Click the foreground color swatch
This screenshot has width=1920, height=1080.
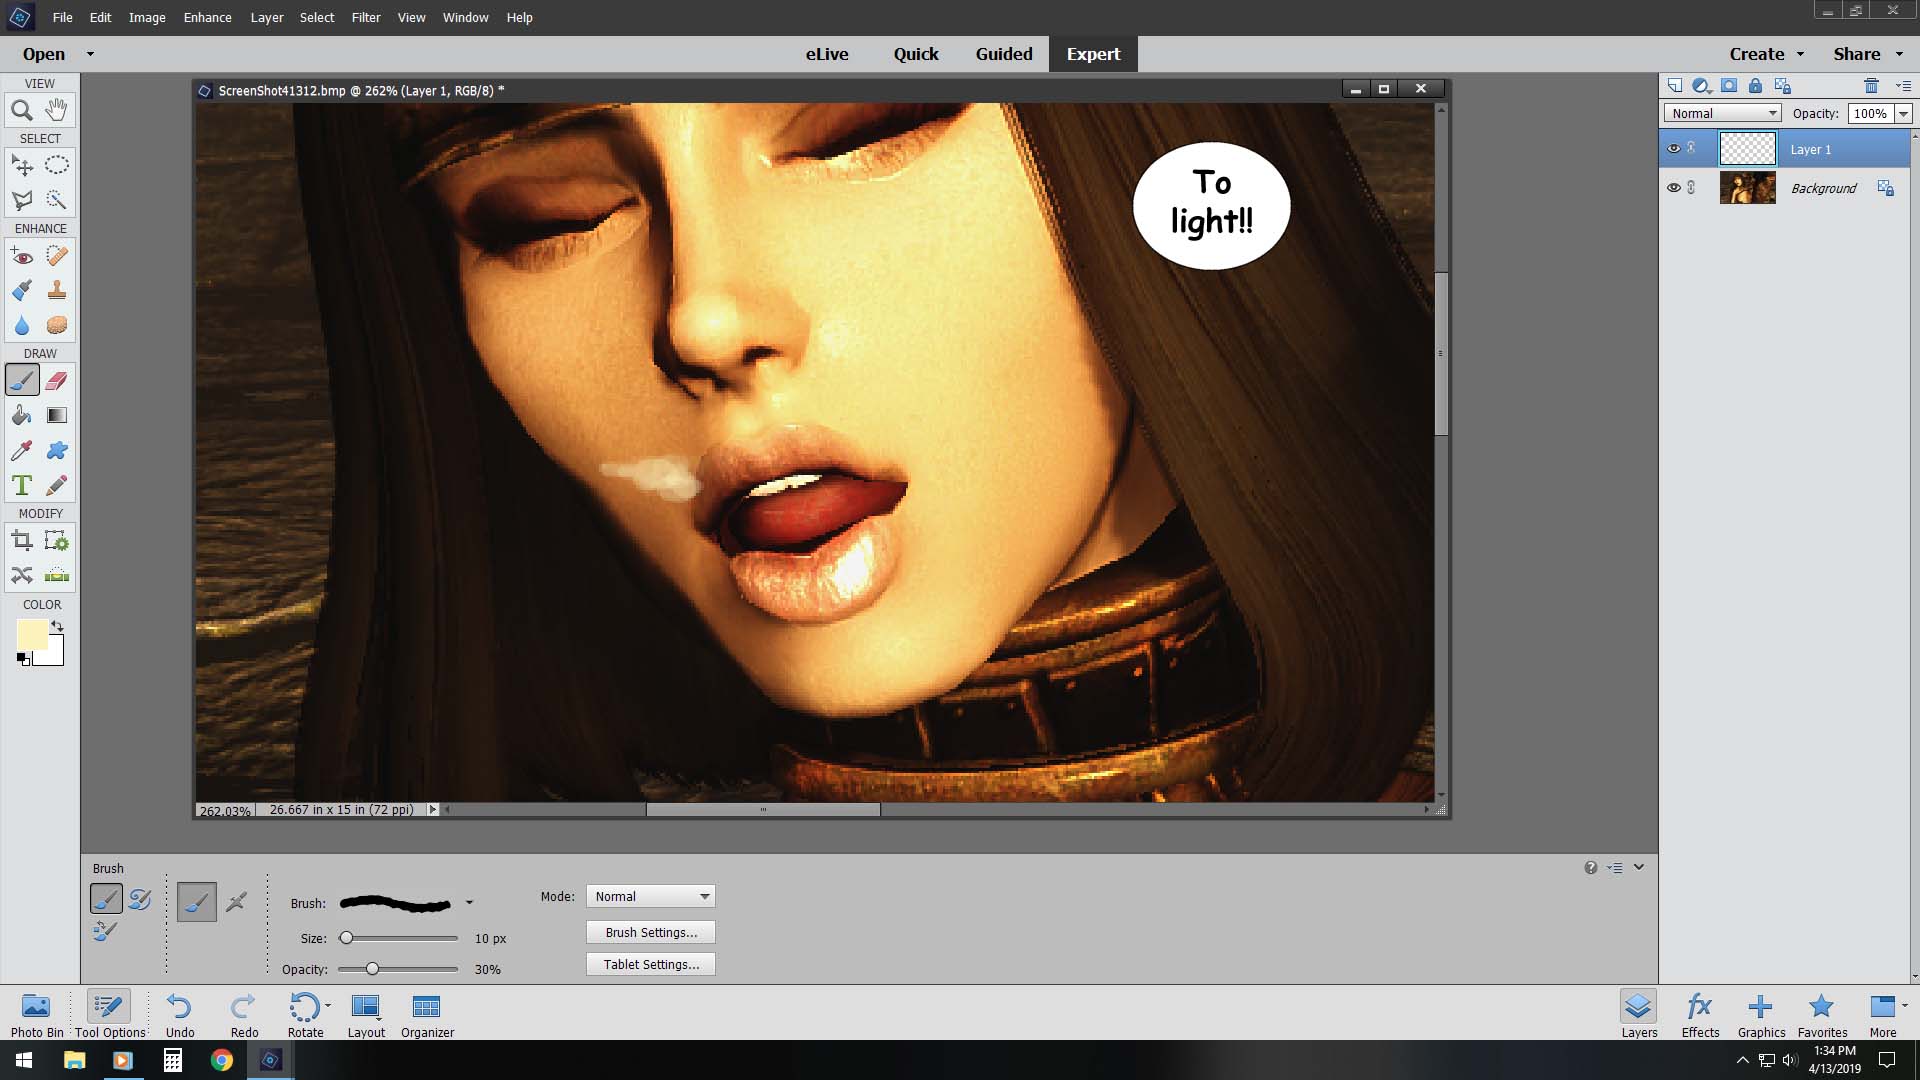31,634
